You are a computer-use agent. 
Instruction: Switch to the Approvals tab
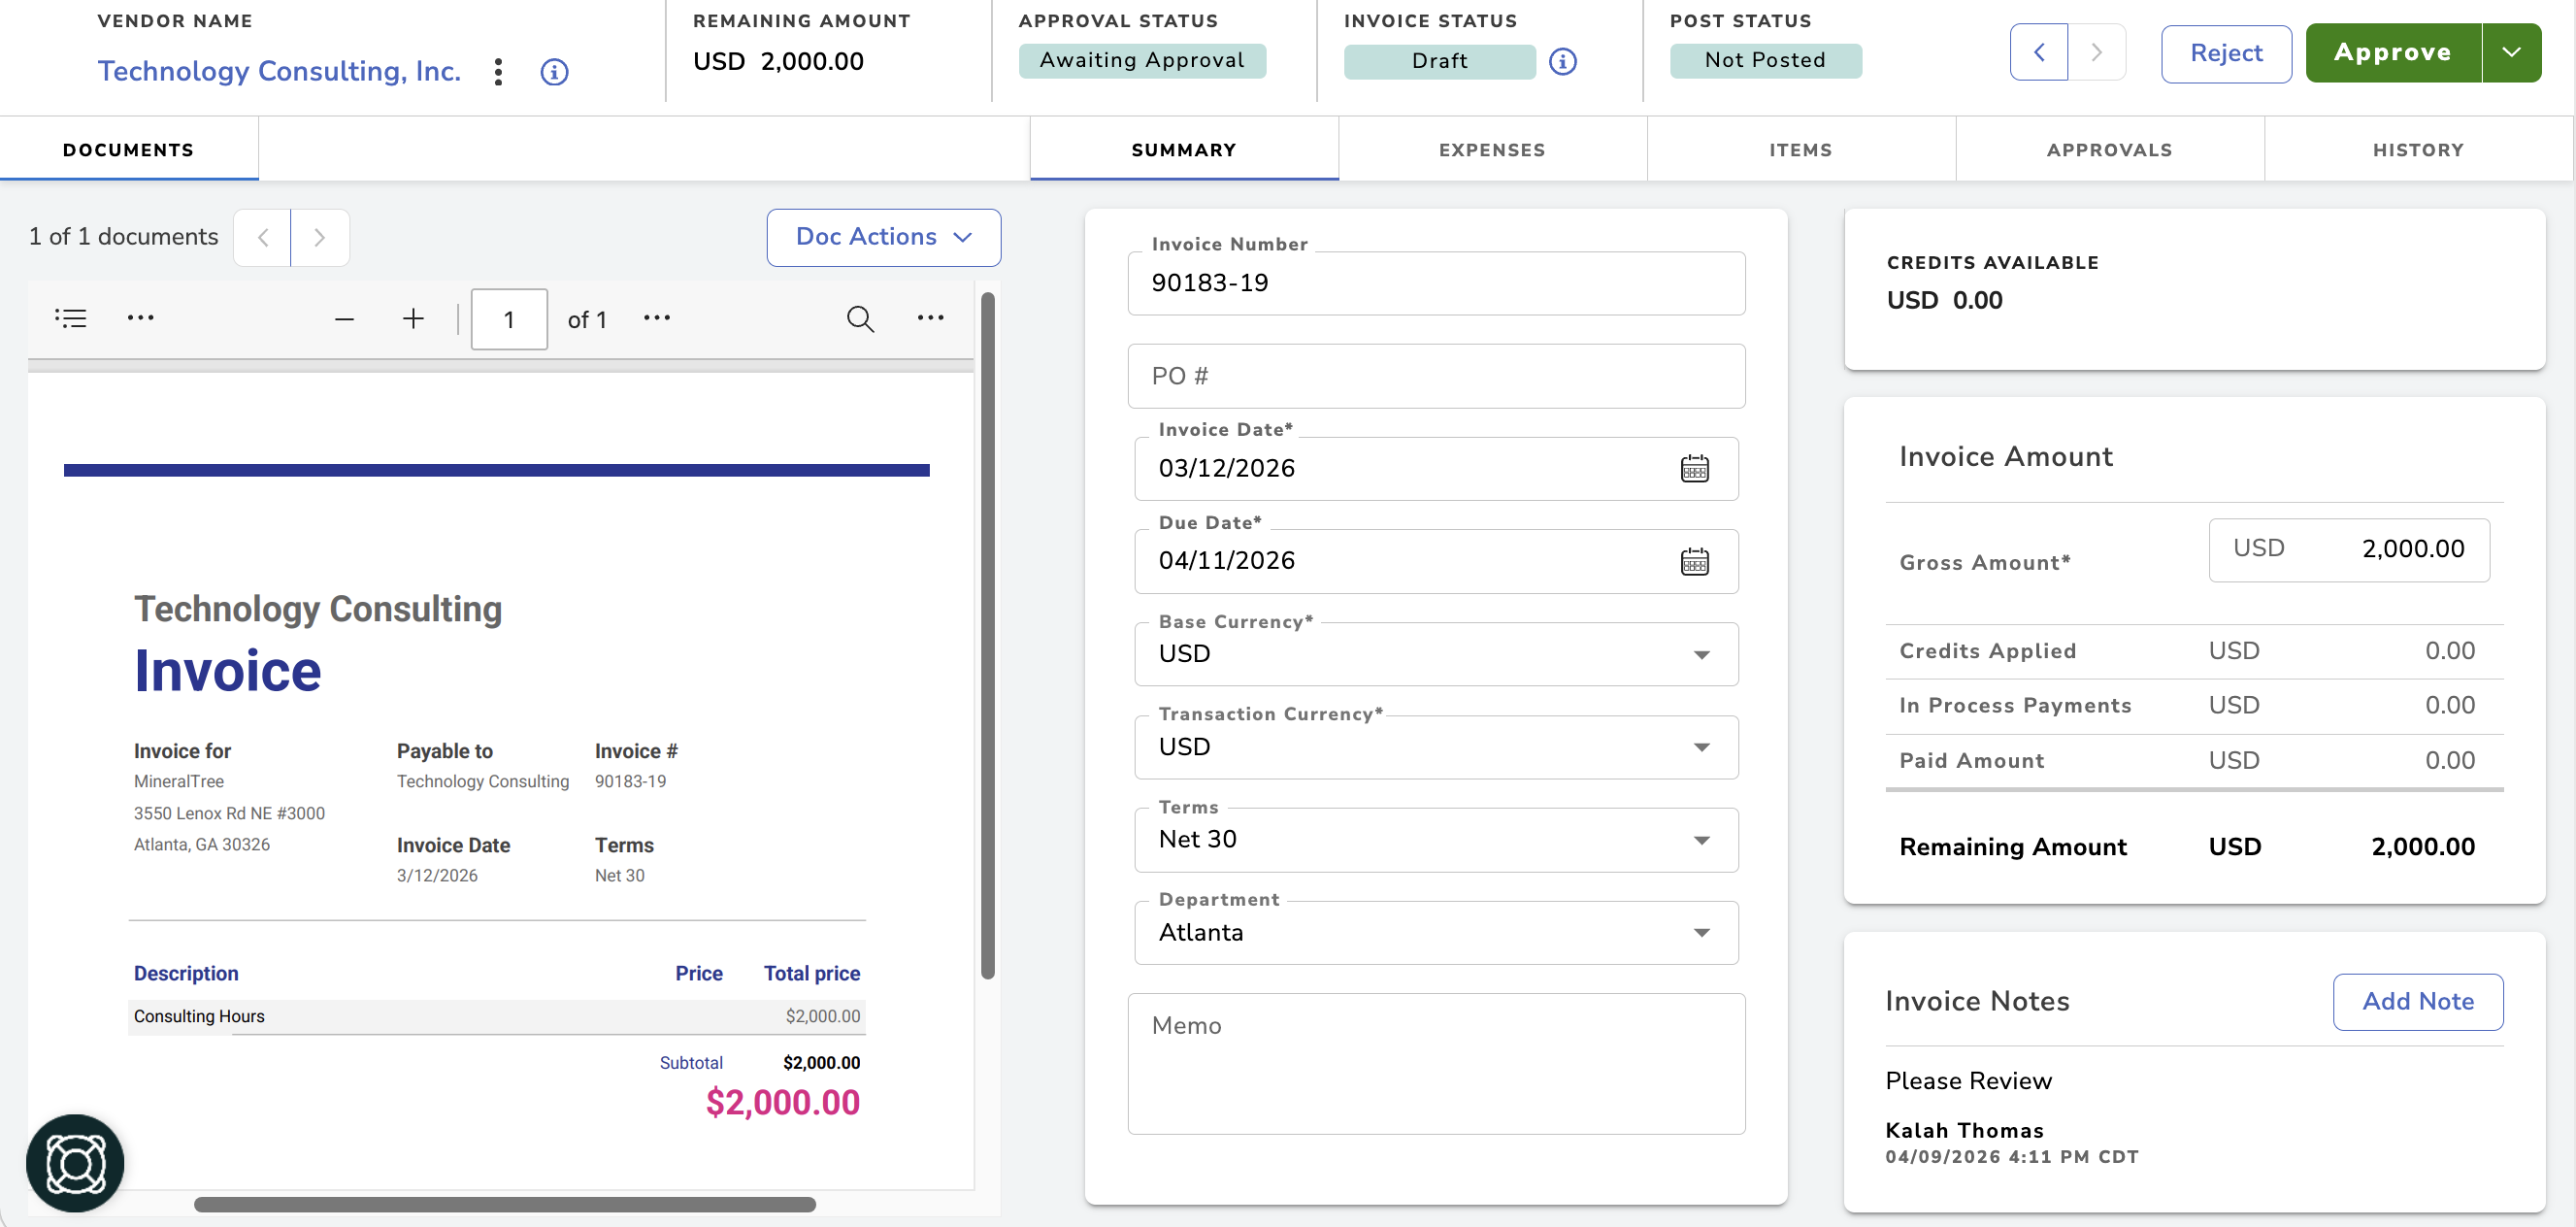tap(2109, 150)
